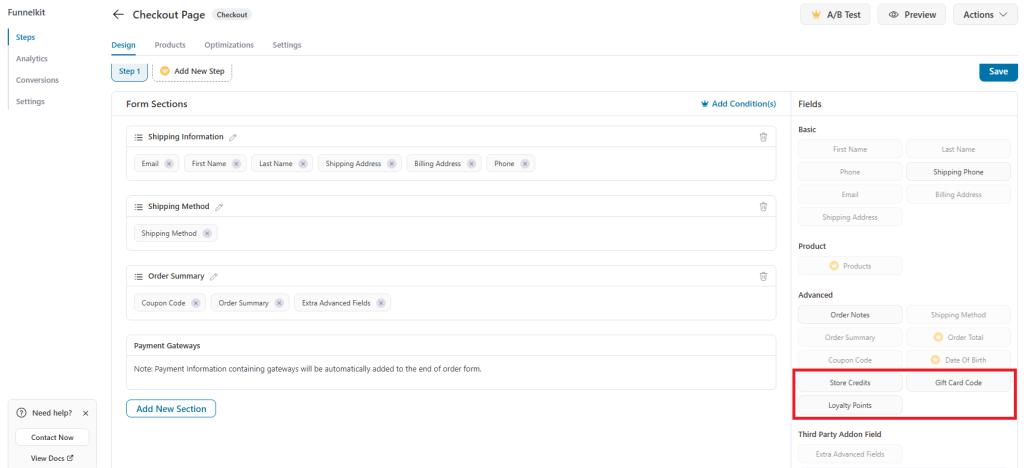Remove the Shipping Address field chip
Image resolution: width=1024 pixels, height=468 pixels.
pyautogui.click(x=391, y=164)
